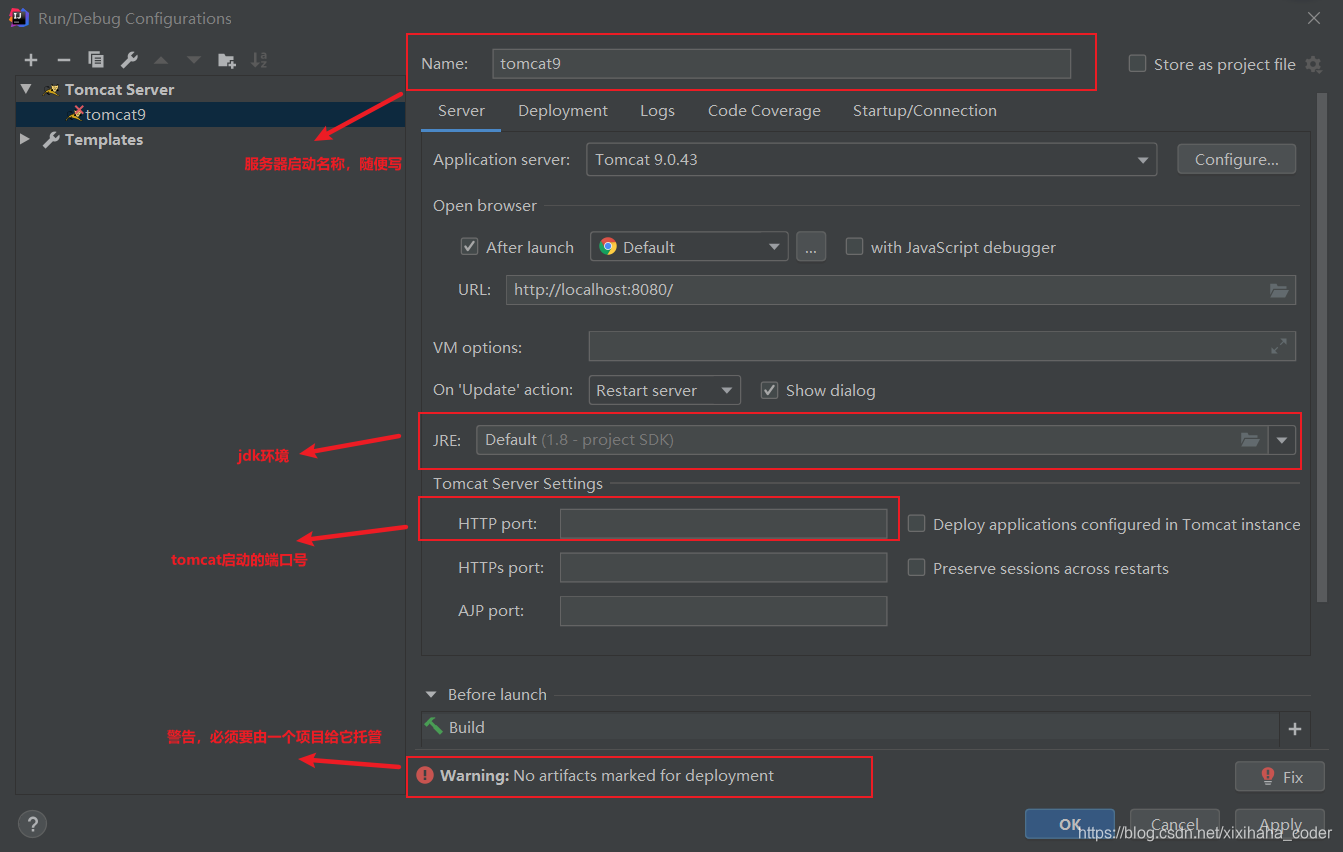
Task: Sort configurations alphabetically
Action: coord(259,60)
